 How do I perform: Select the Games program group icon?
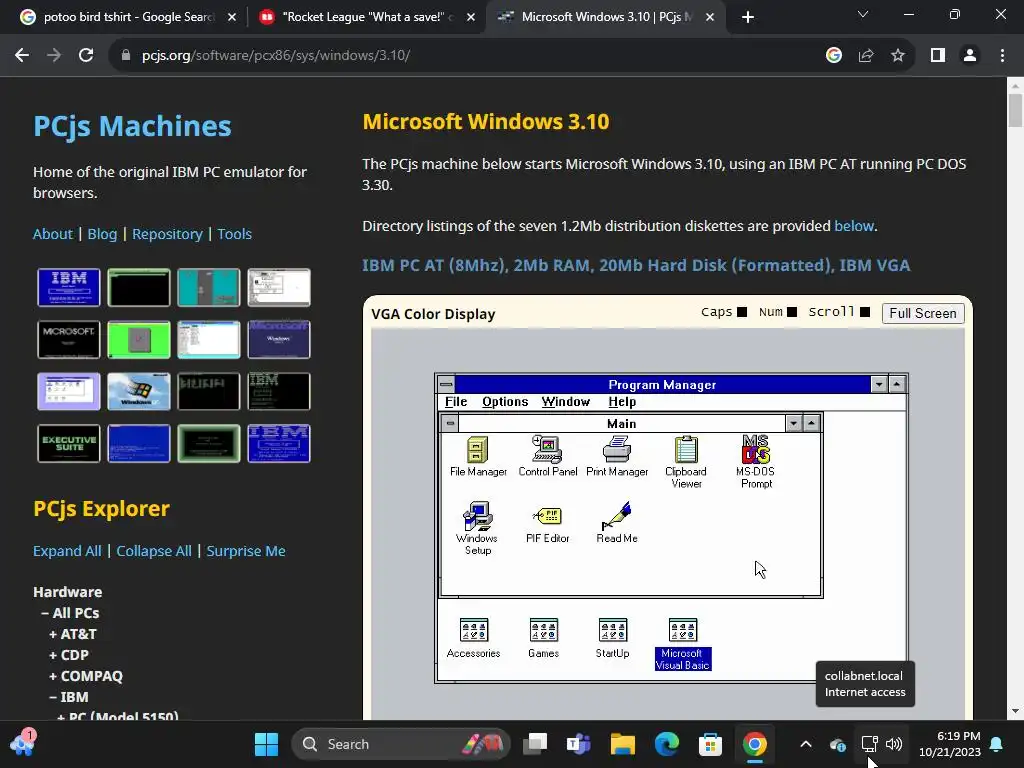[543, 638]
